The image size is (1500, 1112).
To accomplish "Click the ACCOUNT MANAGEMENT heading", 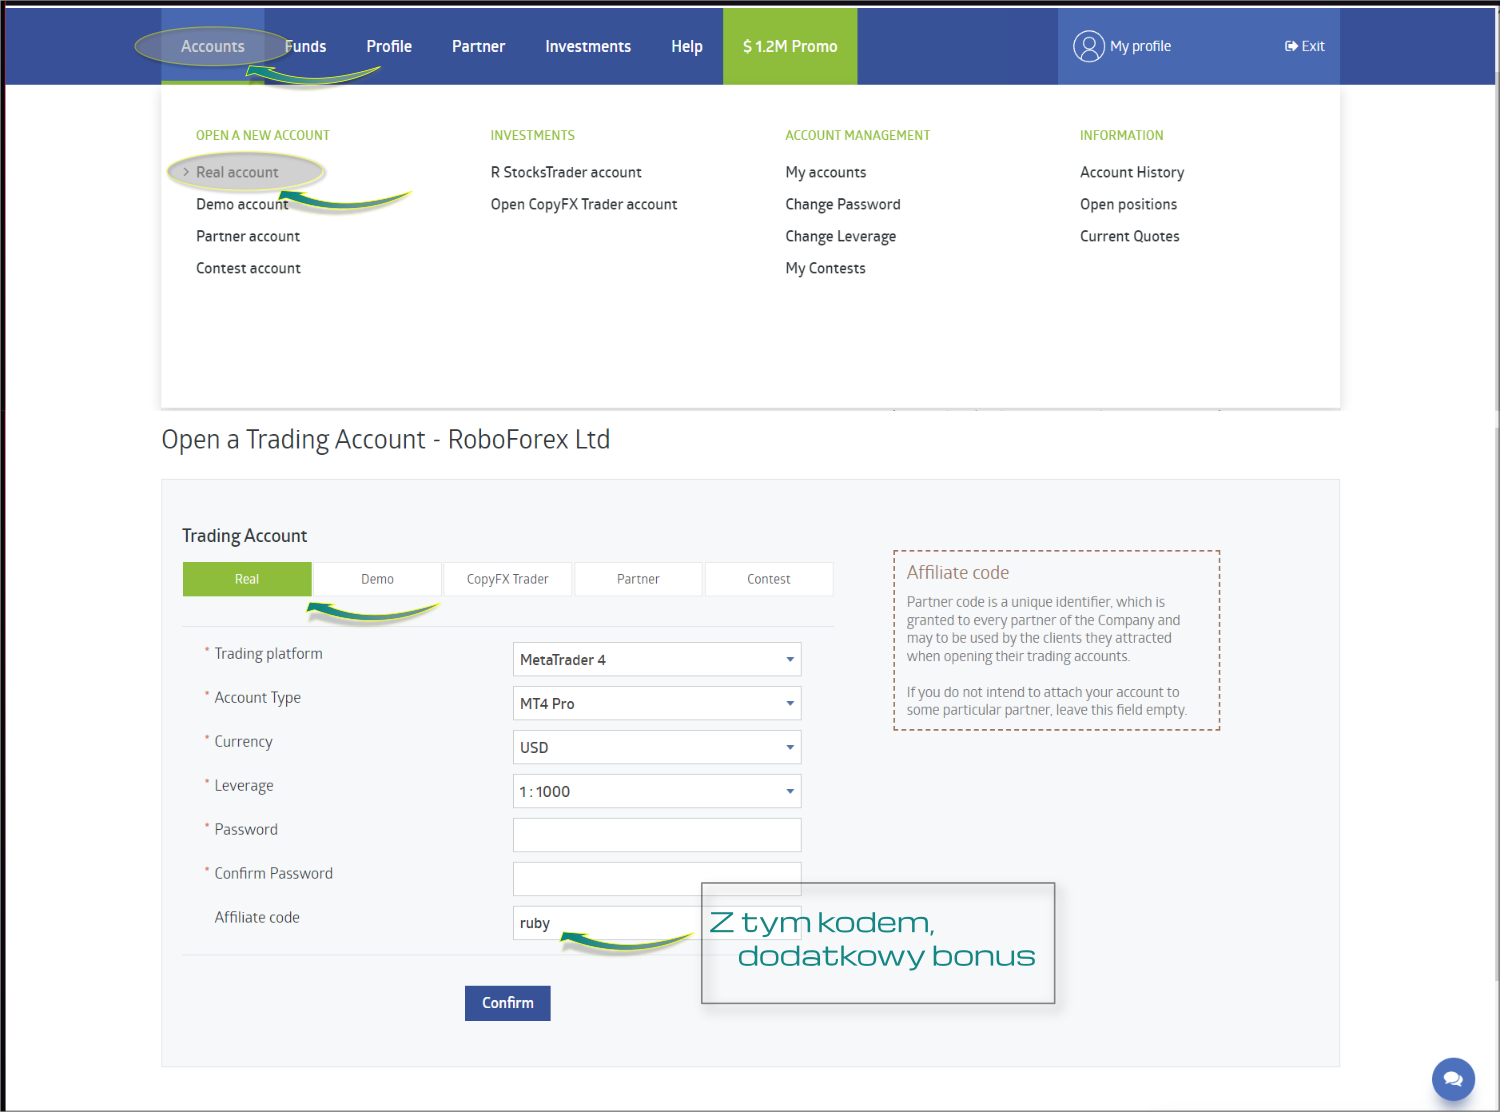I will [858, 135].
